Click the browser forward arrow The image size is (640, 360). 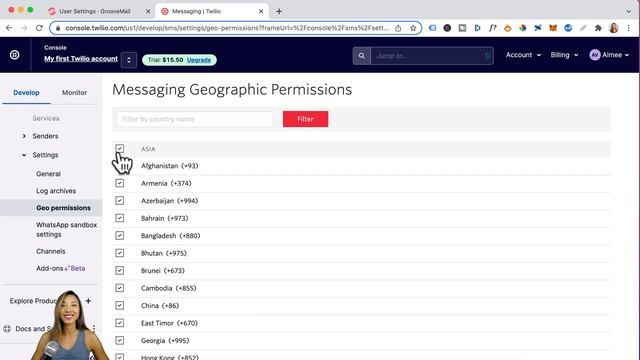click(x=24, y=28)
